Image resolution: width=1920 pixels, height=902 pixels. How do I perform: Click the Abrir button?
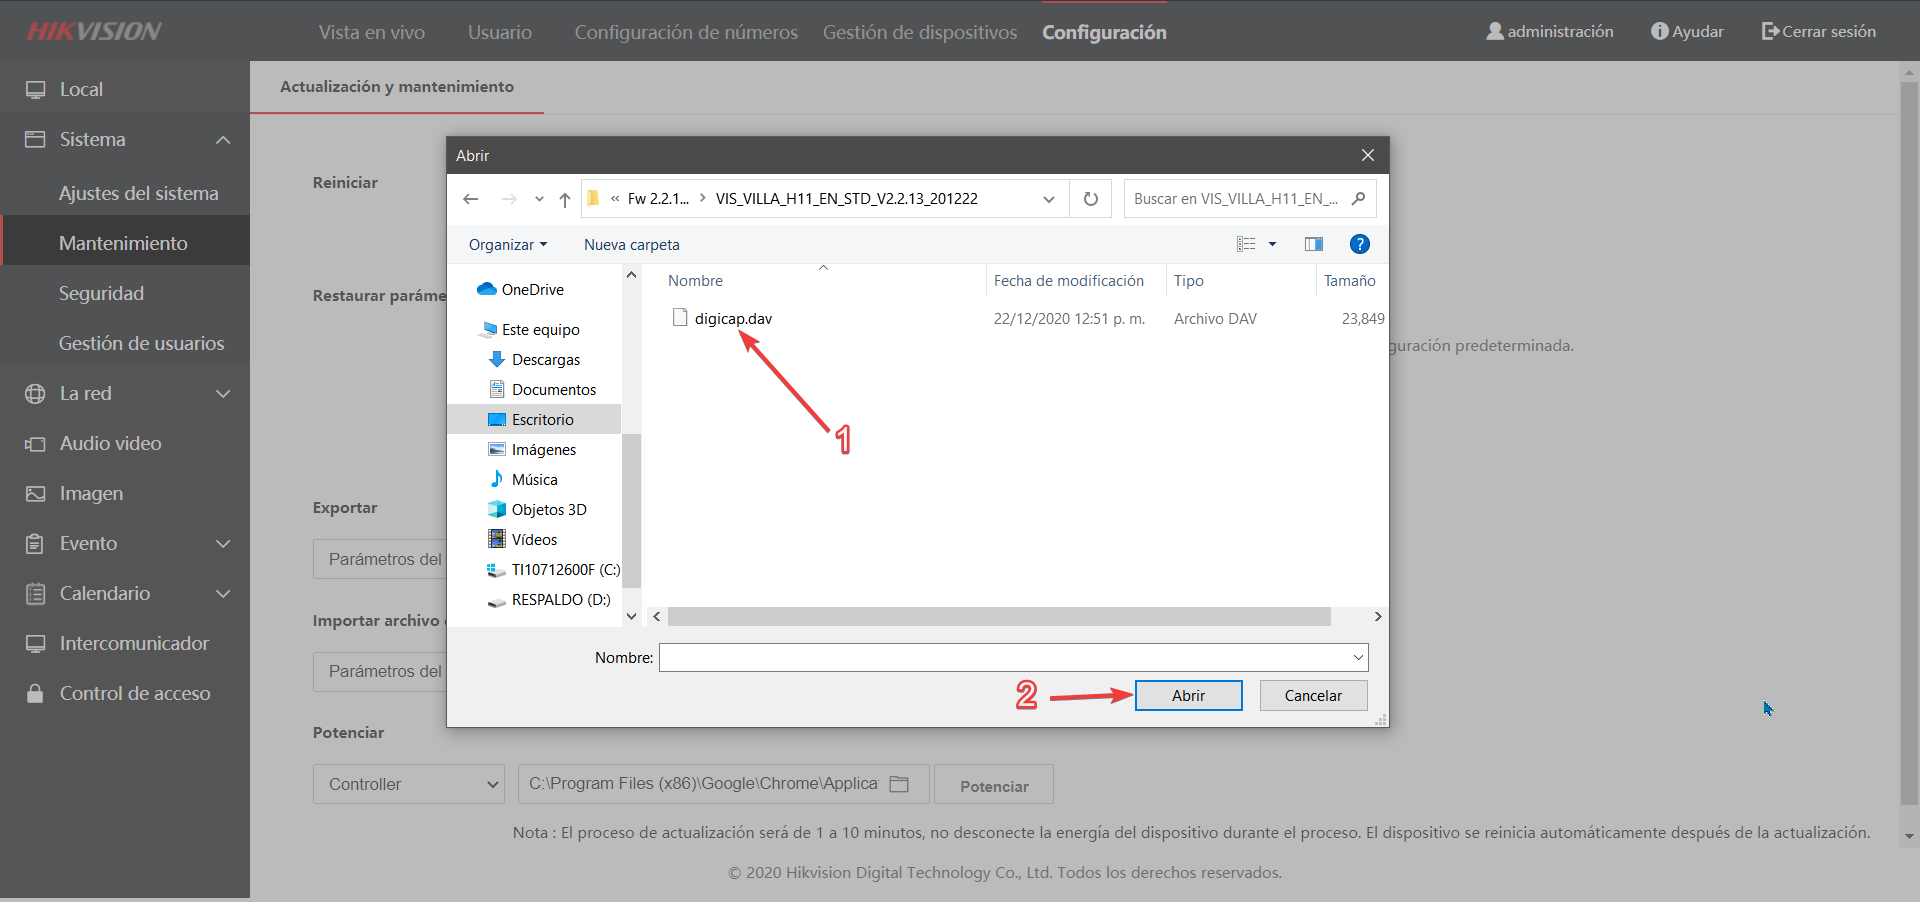1188,695
